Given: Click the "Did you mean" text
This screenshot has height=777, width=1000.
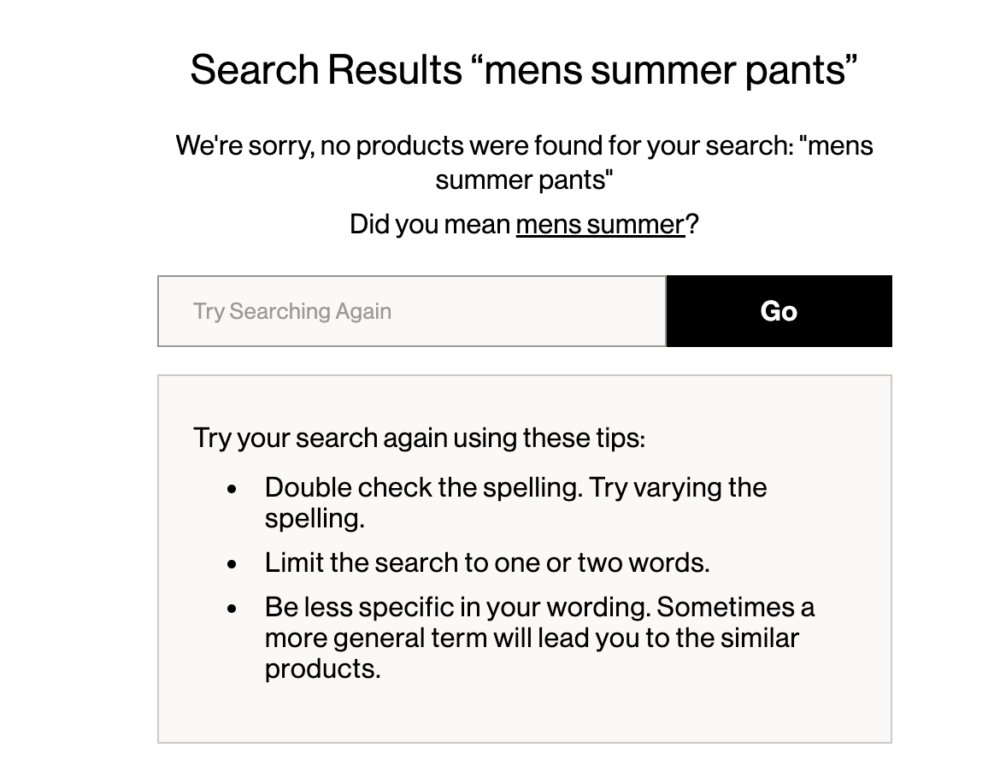Looking at the screenshot, I should click(x=430, y=225).
